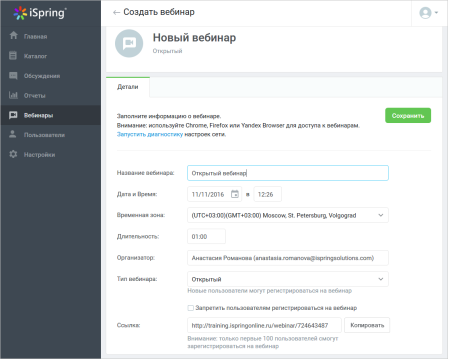Click the Тип вебинара label
Screen dimensions: 449x360
click(137, 279)
